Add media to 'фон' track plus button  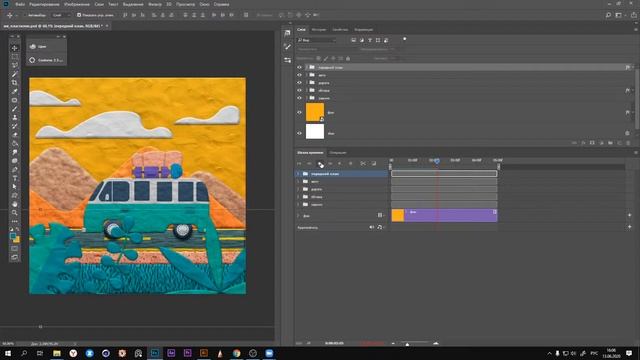(x=629, y=215)
